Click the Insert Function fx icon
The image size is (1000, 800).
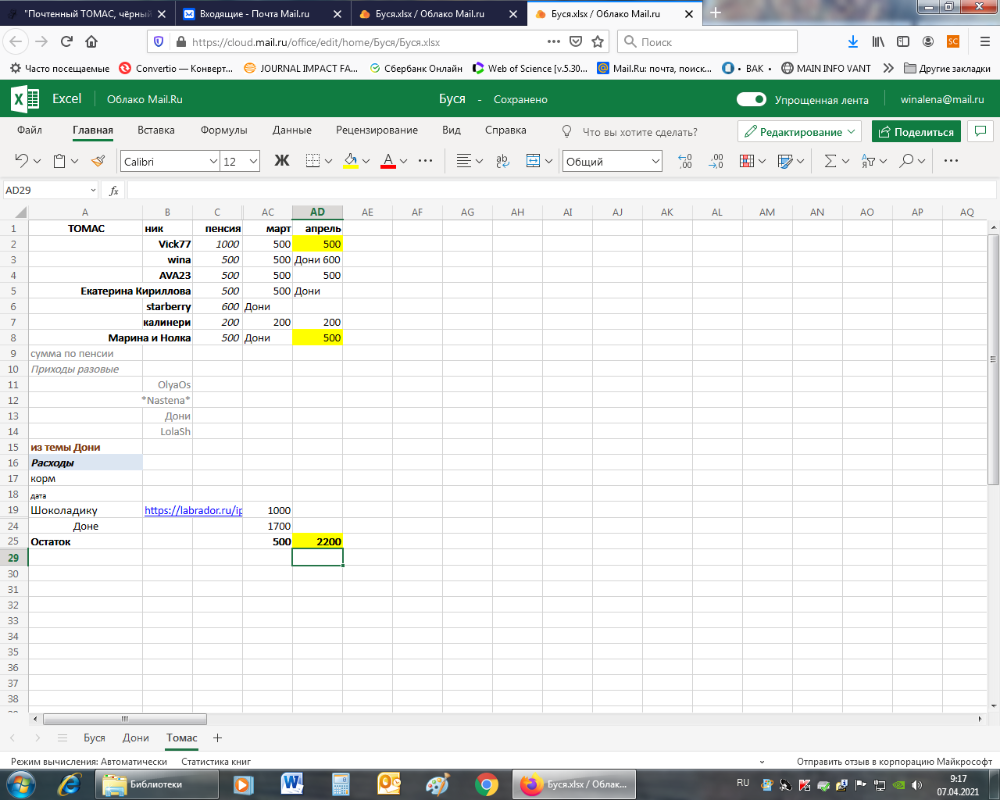[x=114, y=190]
